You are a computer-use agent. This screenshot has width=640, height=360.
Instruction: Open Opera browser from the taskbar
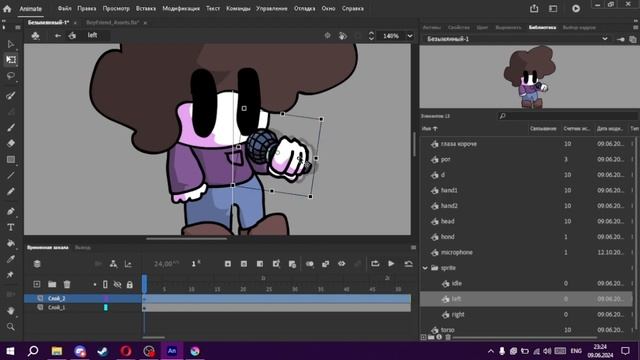click(126, 351)
